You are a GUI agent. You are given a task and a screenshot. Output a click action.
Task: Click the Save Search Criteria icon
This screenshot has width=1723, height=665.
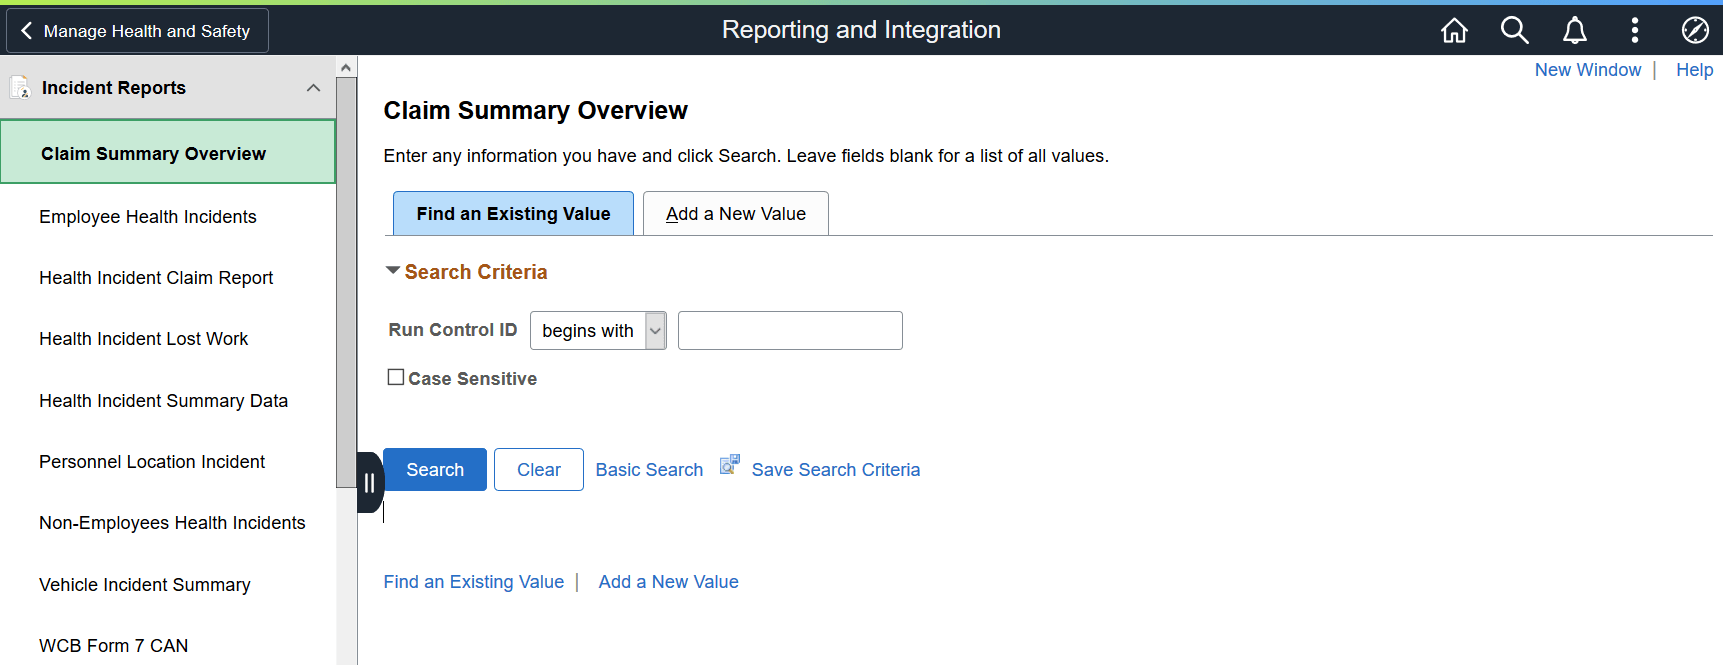pyautogui.click(x=730, y=465)
